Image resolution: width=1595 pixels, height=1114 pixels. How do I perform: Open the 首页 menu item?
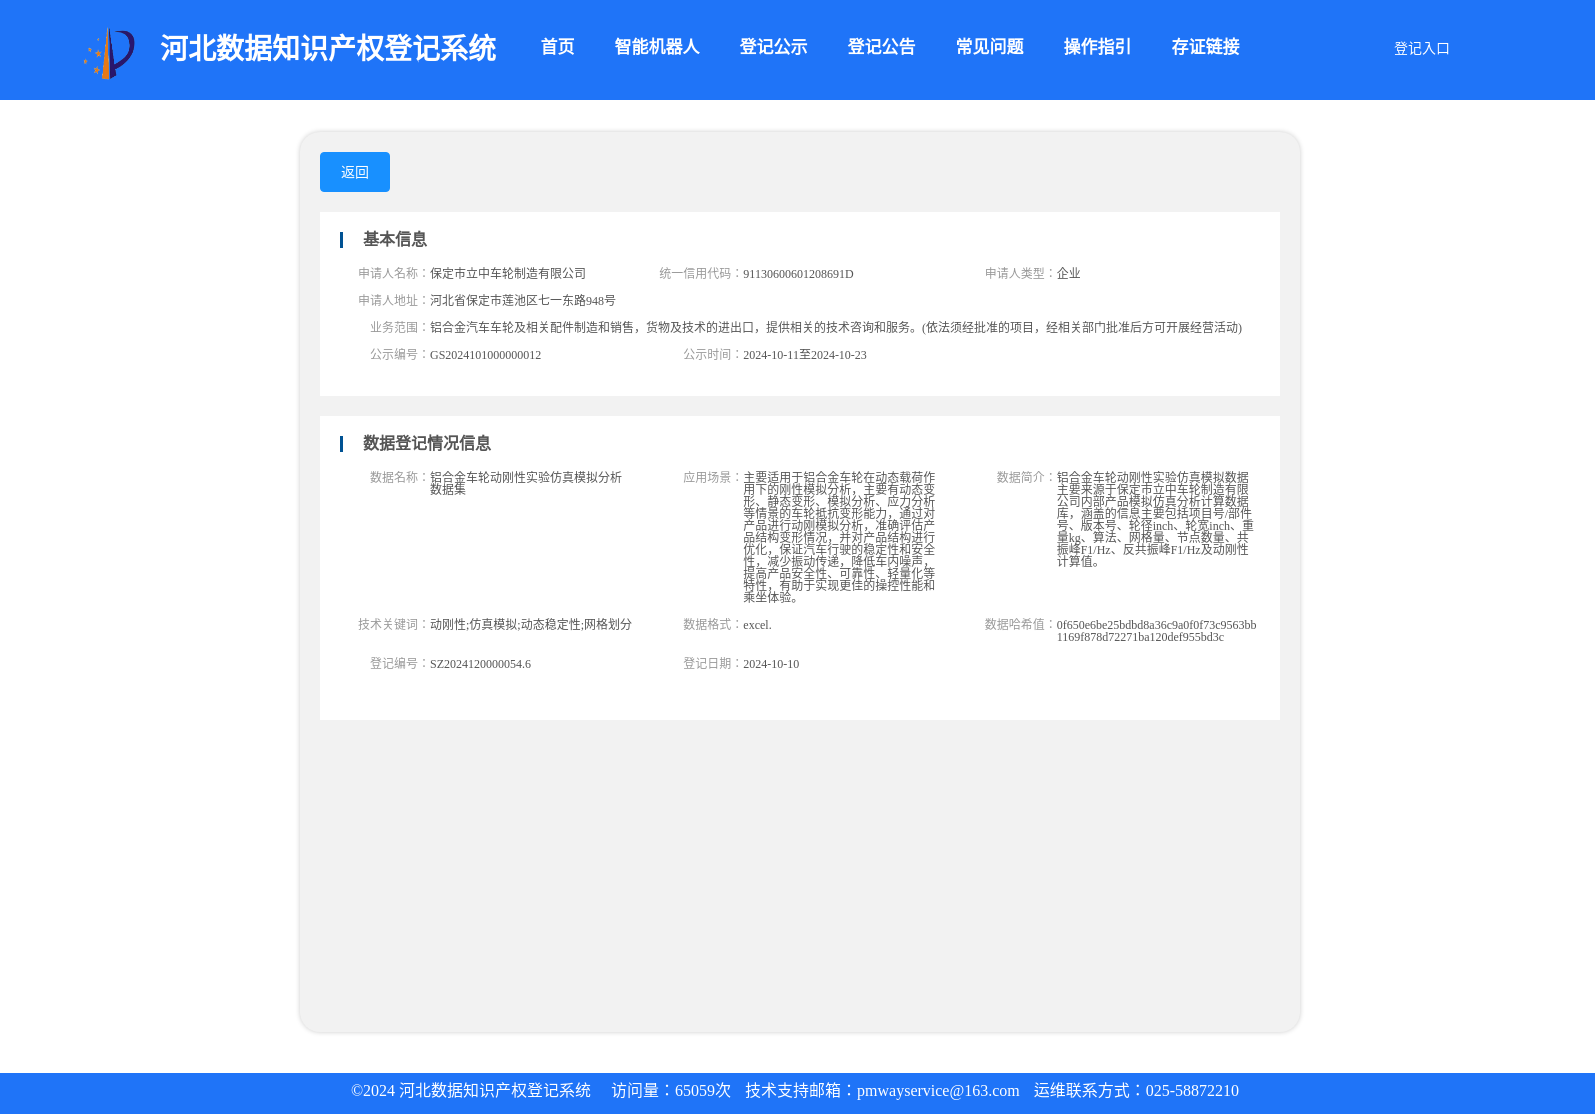557,47
